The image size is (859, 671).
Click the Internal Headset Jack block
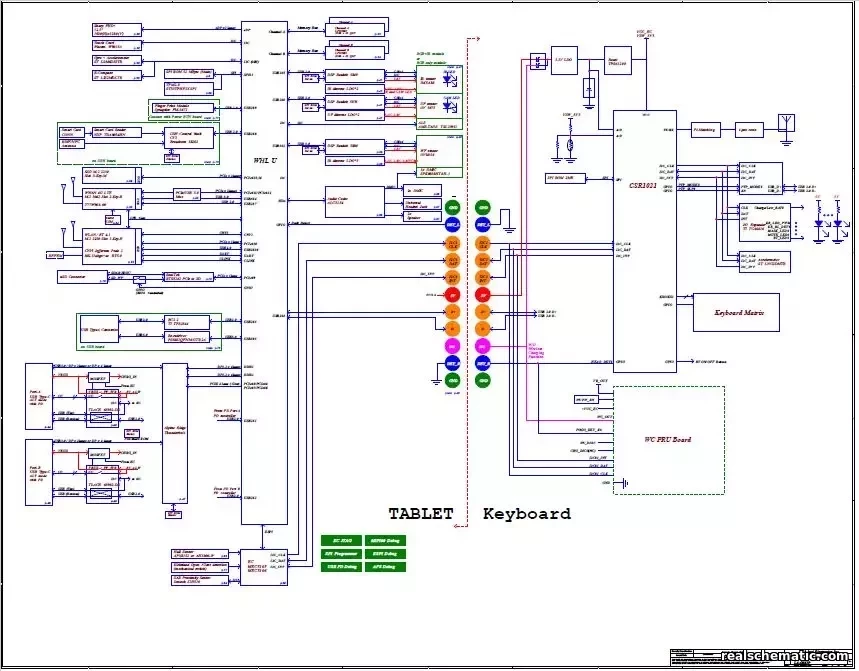pos(422,204)
